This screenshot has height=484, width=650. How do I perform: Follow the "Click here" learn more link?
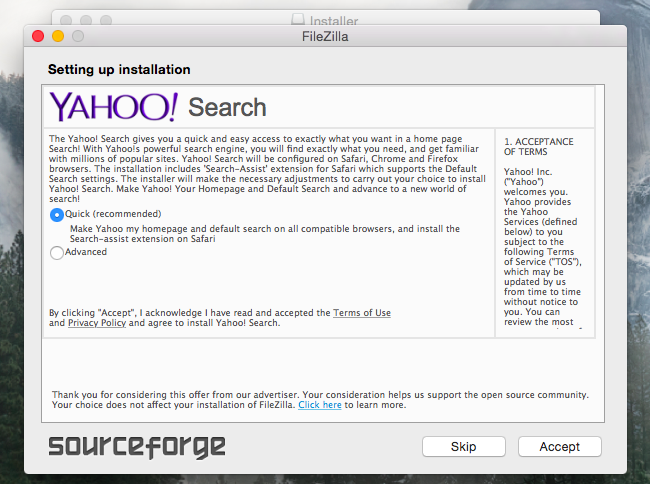pyautogui.click(x=319, y=405)
